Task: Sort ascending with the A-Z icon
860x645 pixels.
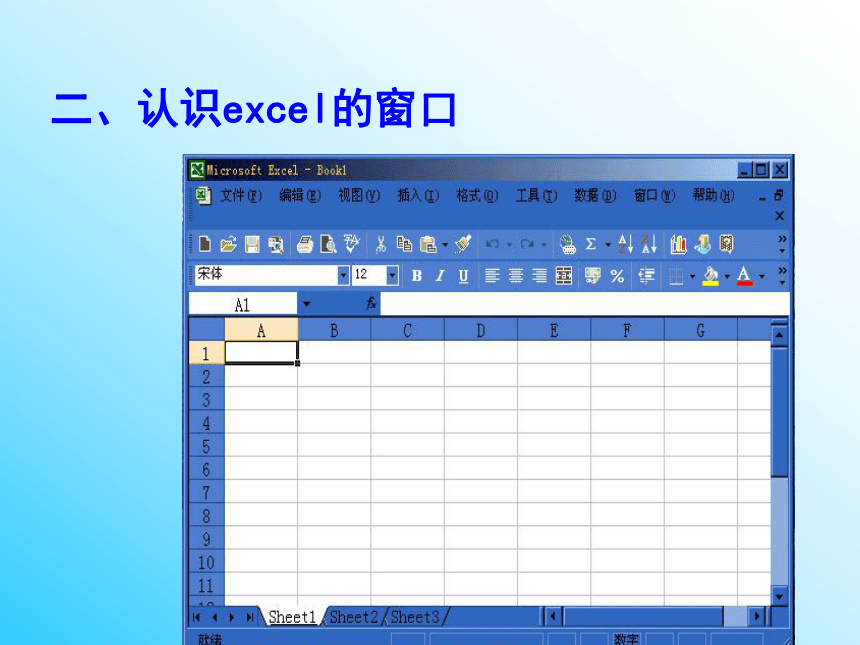Action: pos(626,244)
